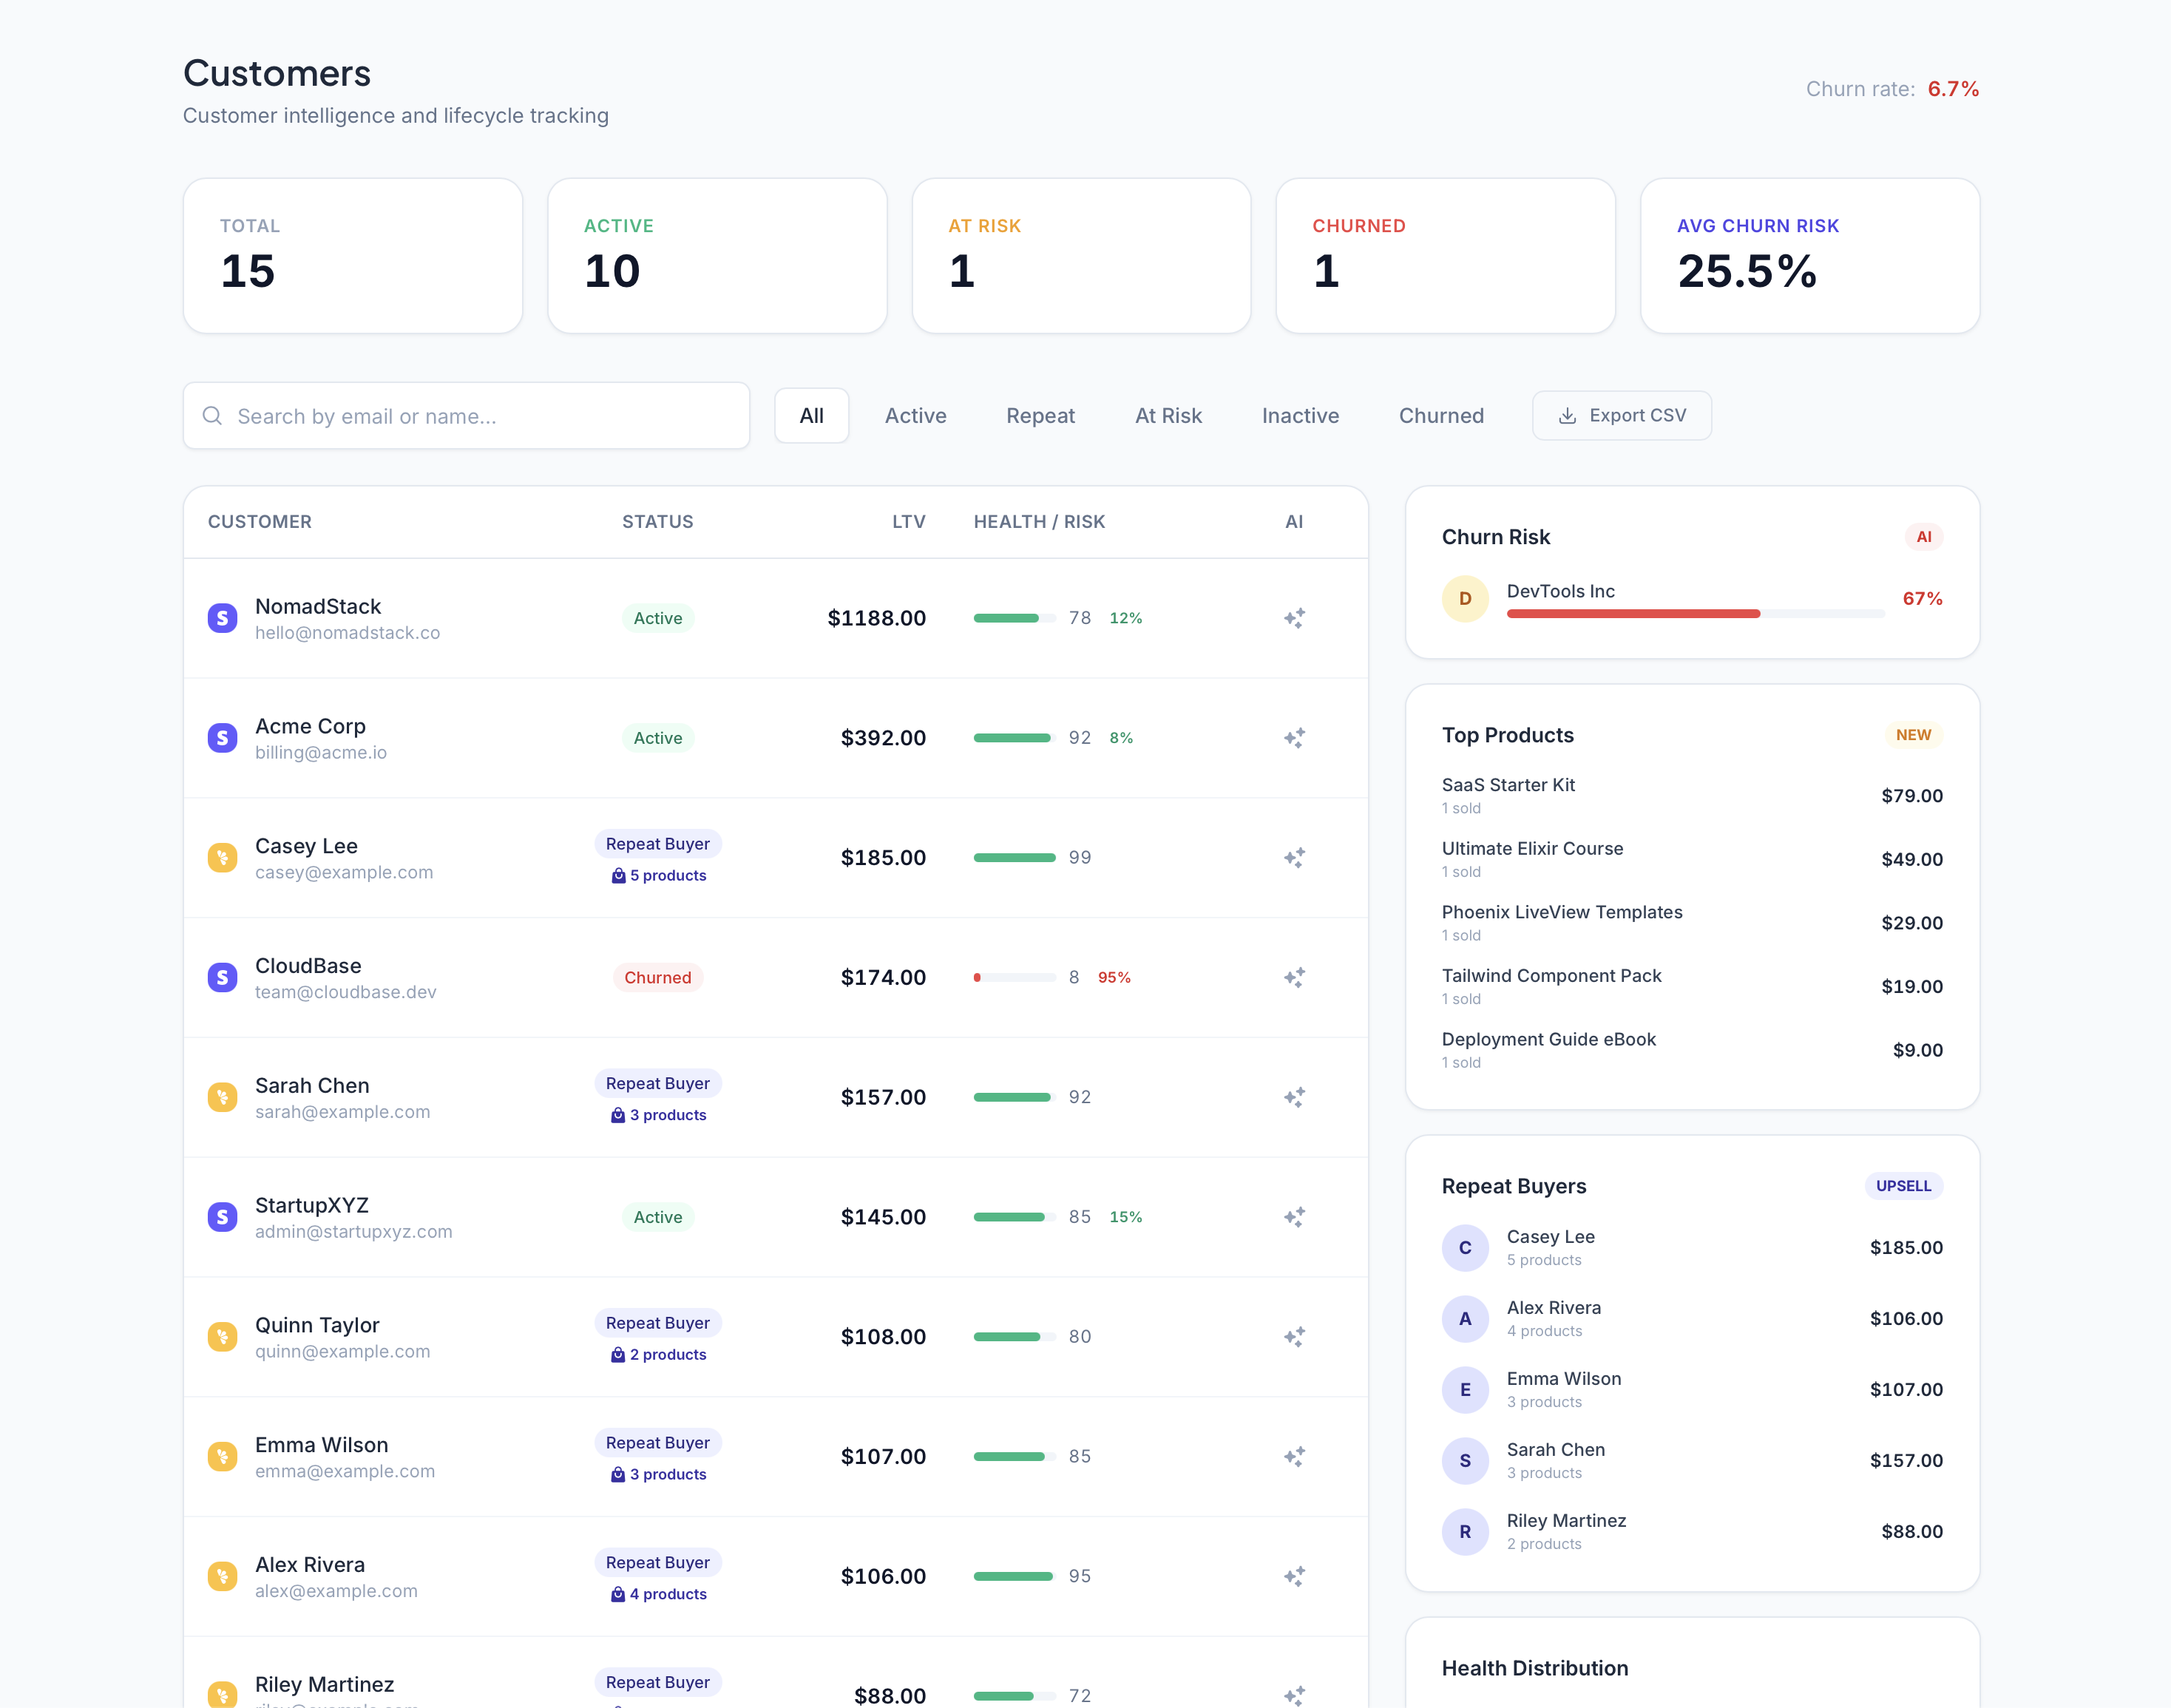
Task: Click AI sparkle icon for StartupXYZ
Action: click(x=1293, y=1217)
